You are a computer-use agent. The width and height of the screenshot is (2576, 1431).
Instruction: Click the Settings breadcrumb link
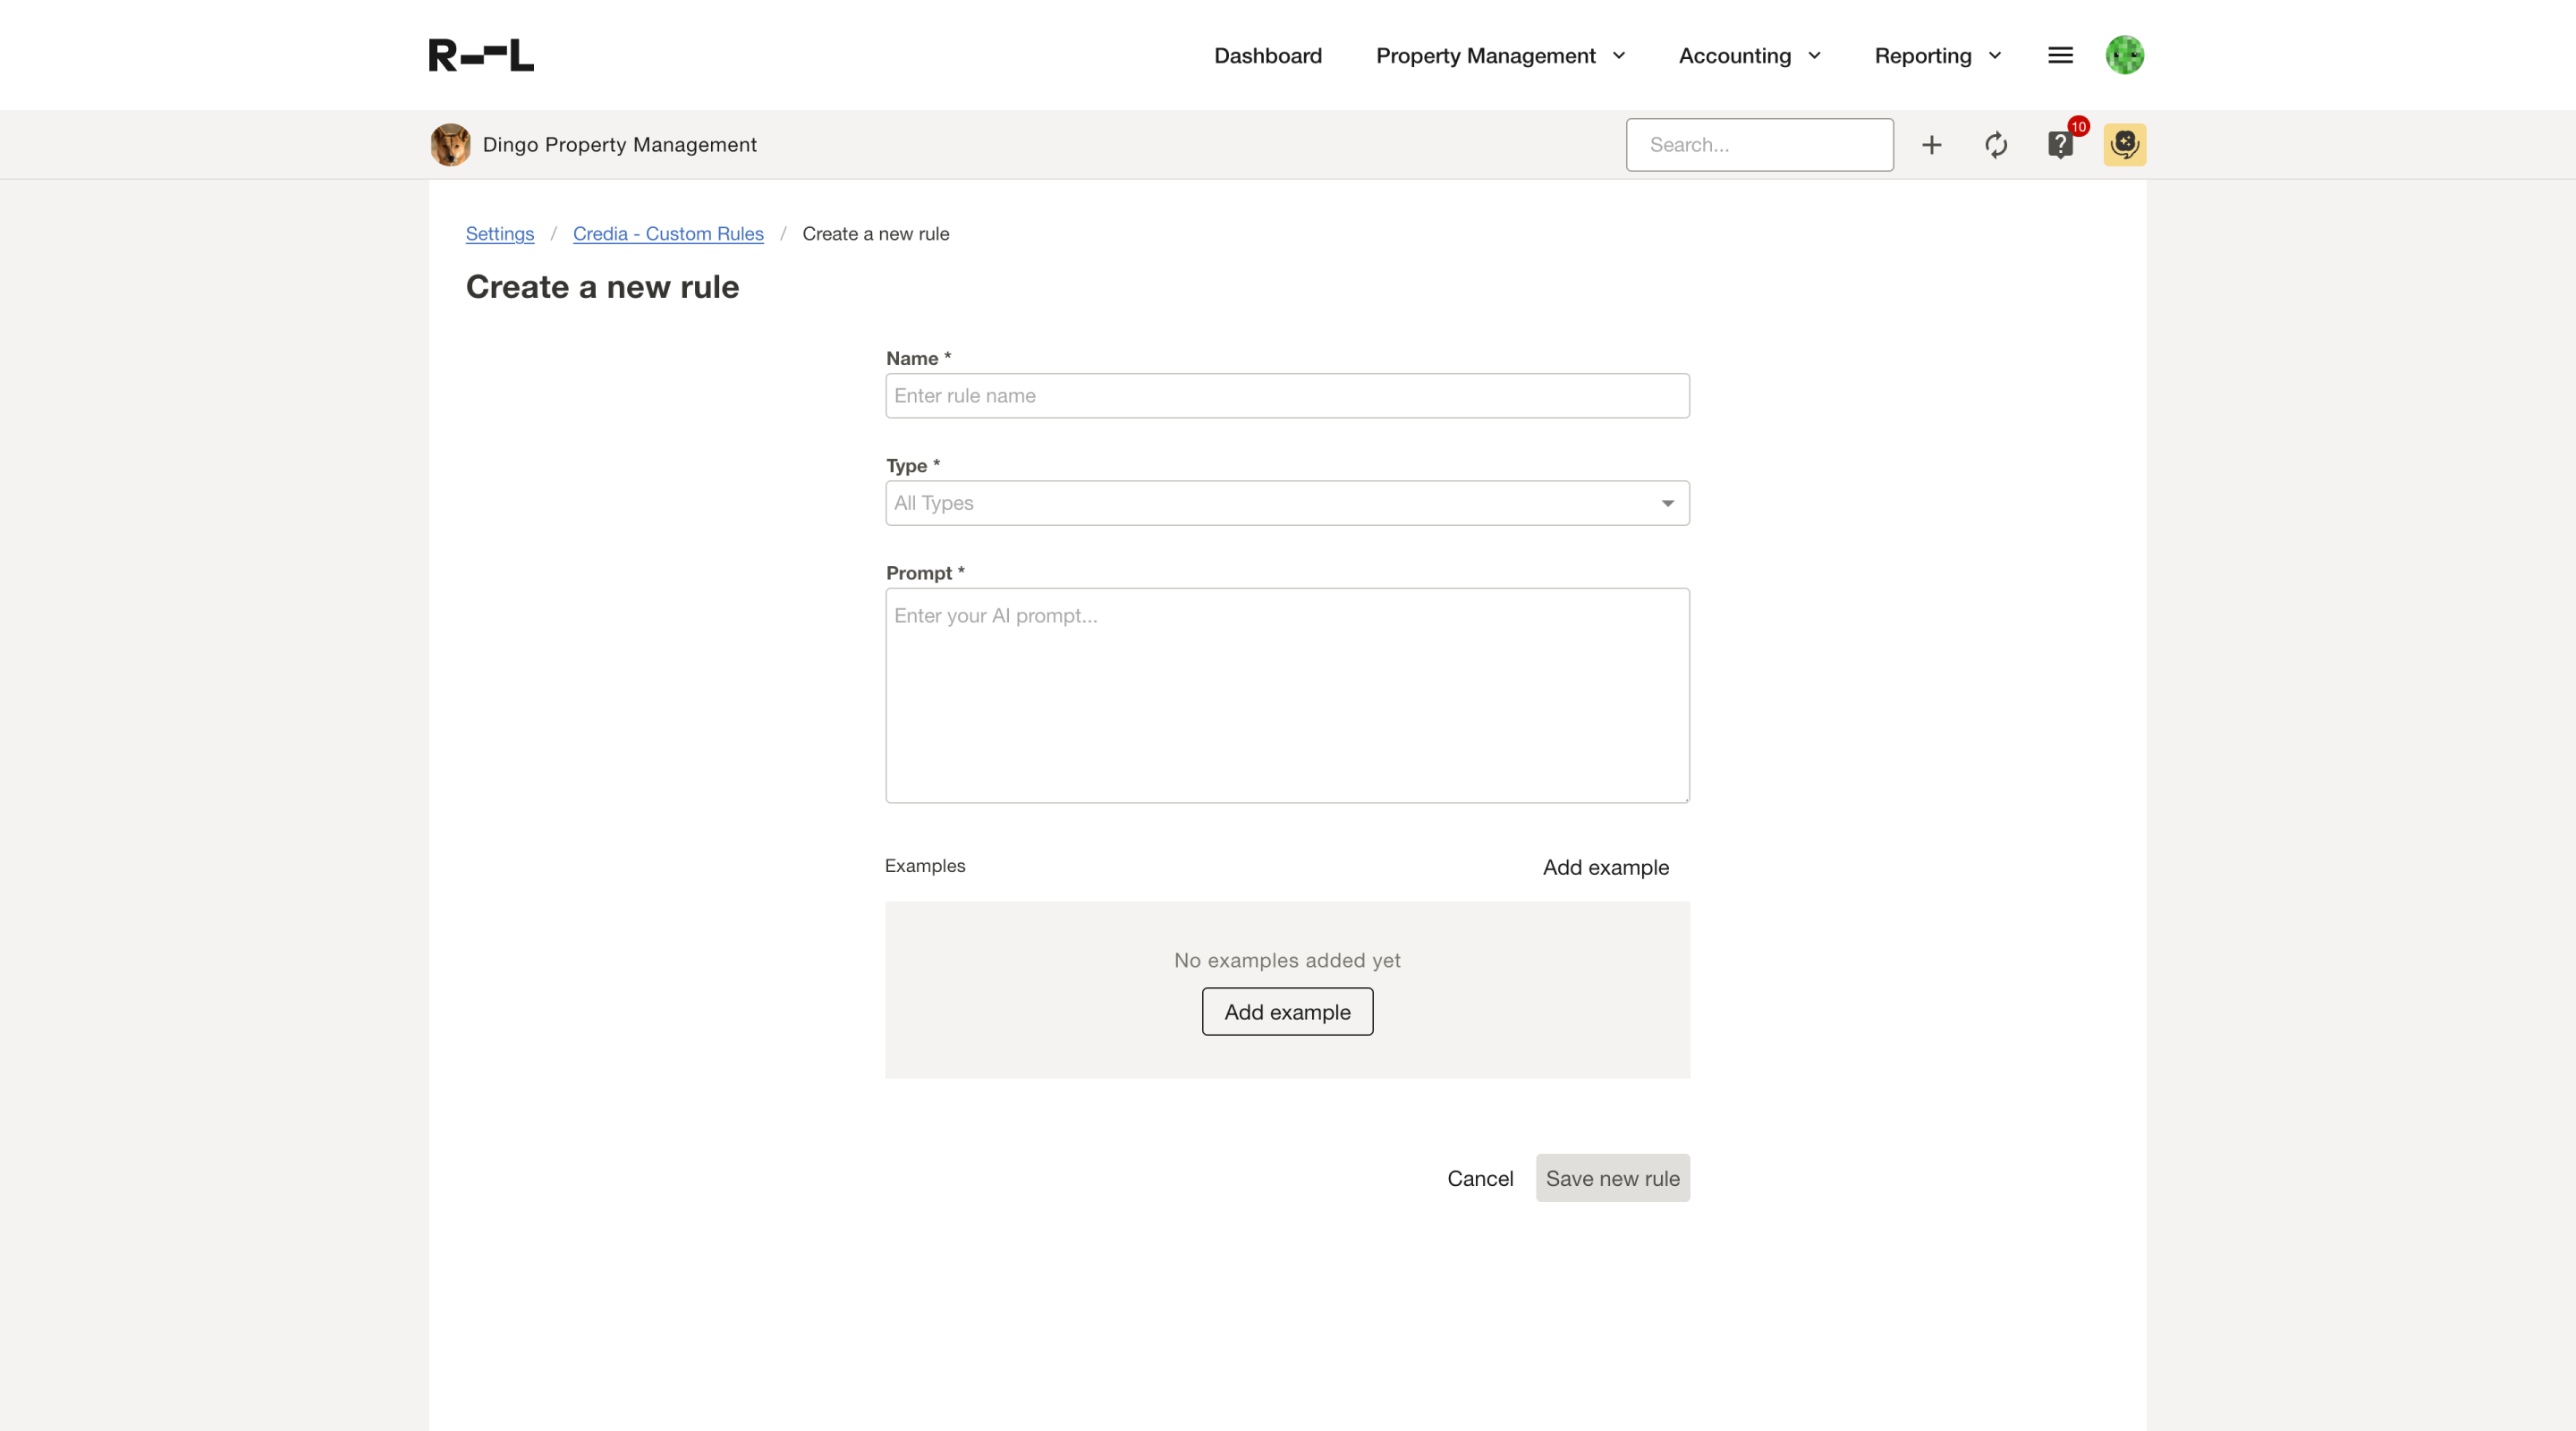tap(499, 234)
